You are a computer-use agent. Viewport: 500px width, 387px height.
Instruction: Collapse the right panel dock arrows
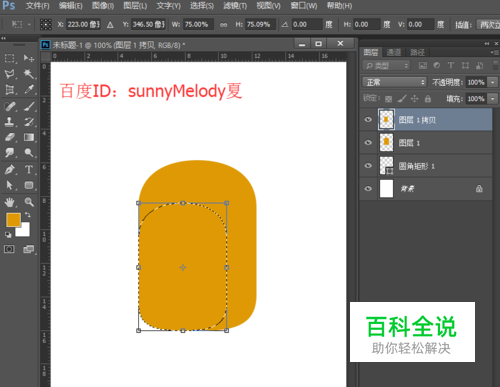(487, 43)
